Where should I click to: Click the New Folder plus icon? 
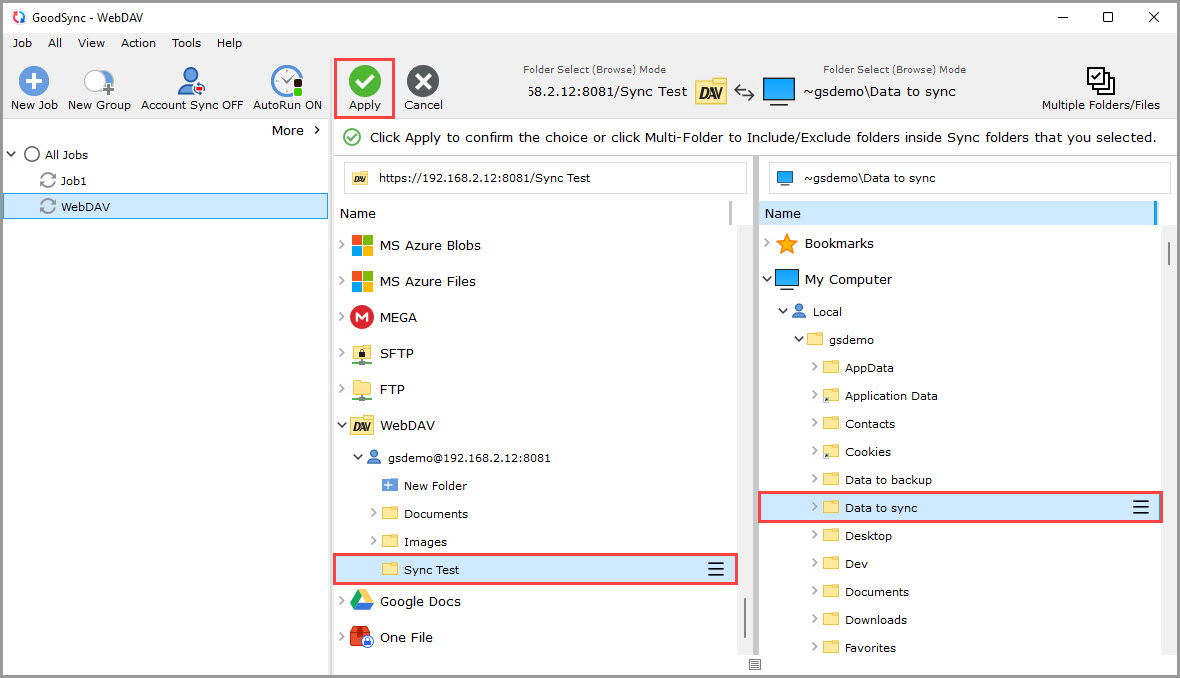pos(389,485)
